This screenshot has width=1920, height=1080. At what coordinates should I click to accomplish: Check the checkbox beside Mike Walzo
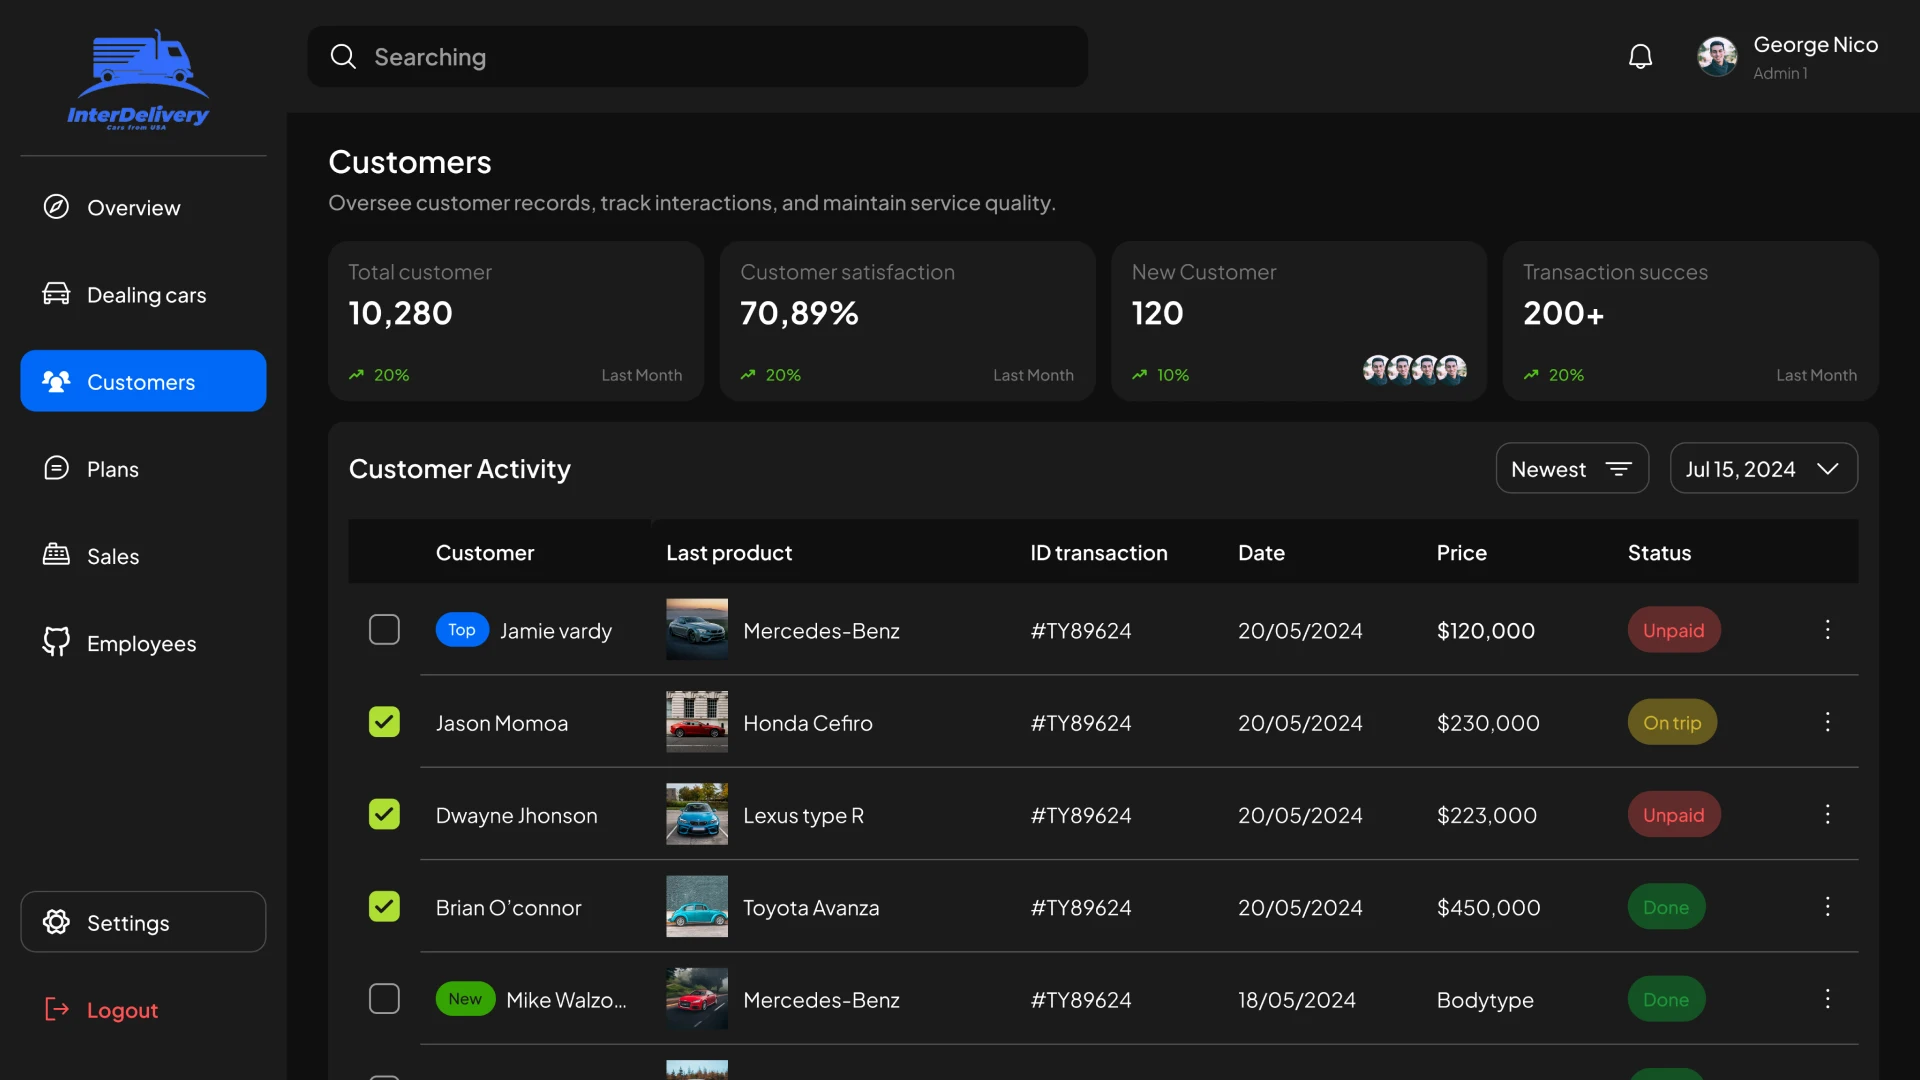pos(384,998)
